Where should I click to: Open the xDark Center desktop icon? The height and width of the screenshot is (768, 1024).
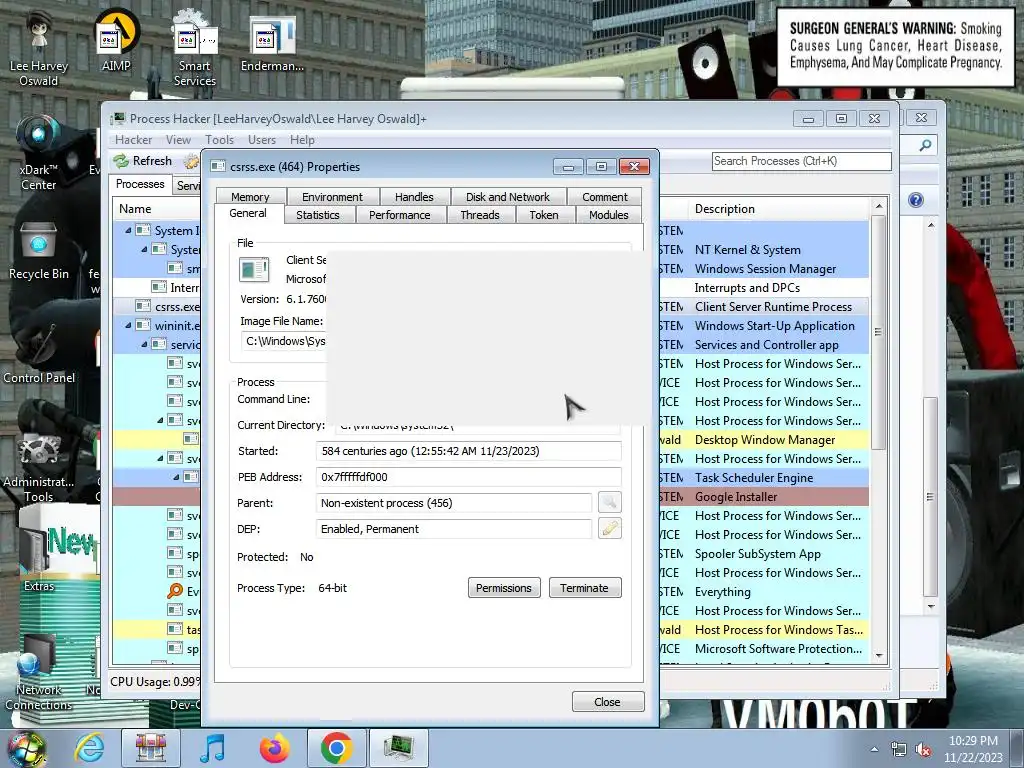pos(39,153)
